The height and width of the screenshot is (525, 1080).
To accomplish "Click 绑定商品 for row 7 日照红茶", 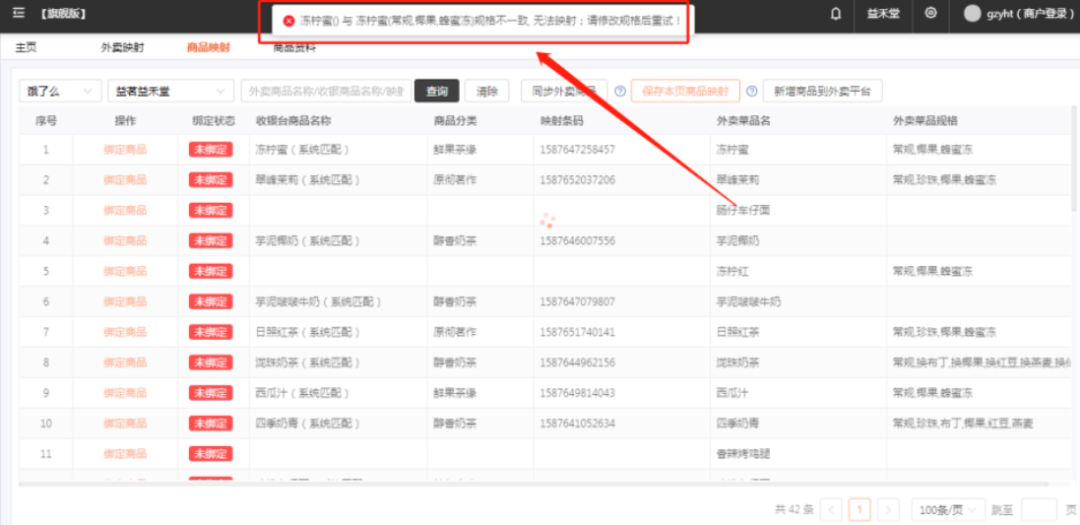I will click(x=125, y=331).
